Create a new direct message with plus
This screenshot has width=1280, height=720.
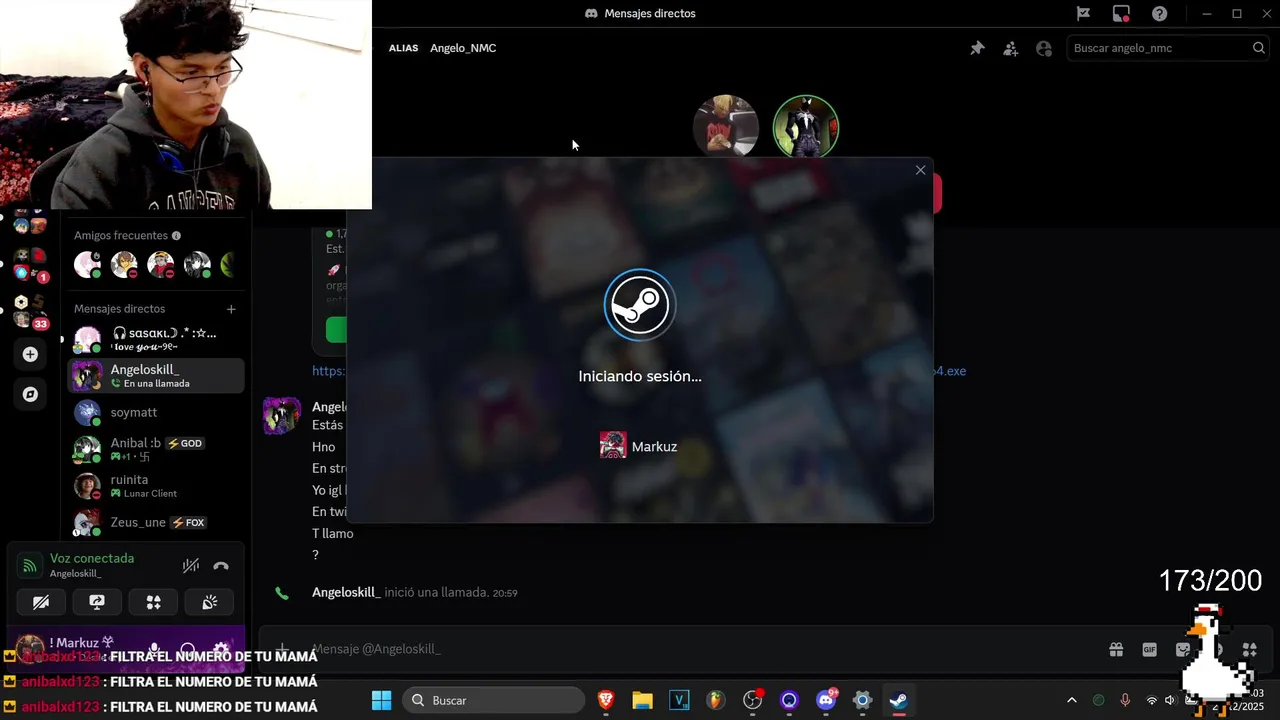pyautogui.click(x=231, y=309)
